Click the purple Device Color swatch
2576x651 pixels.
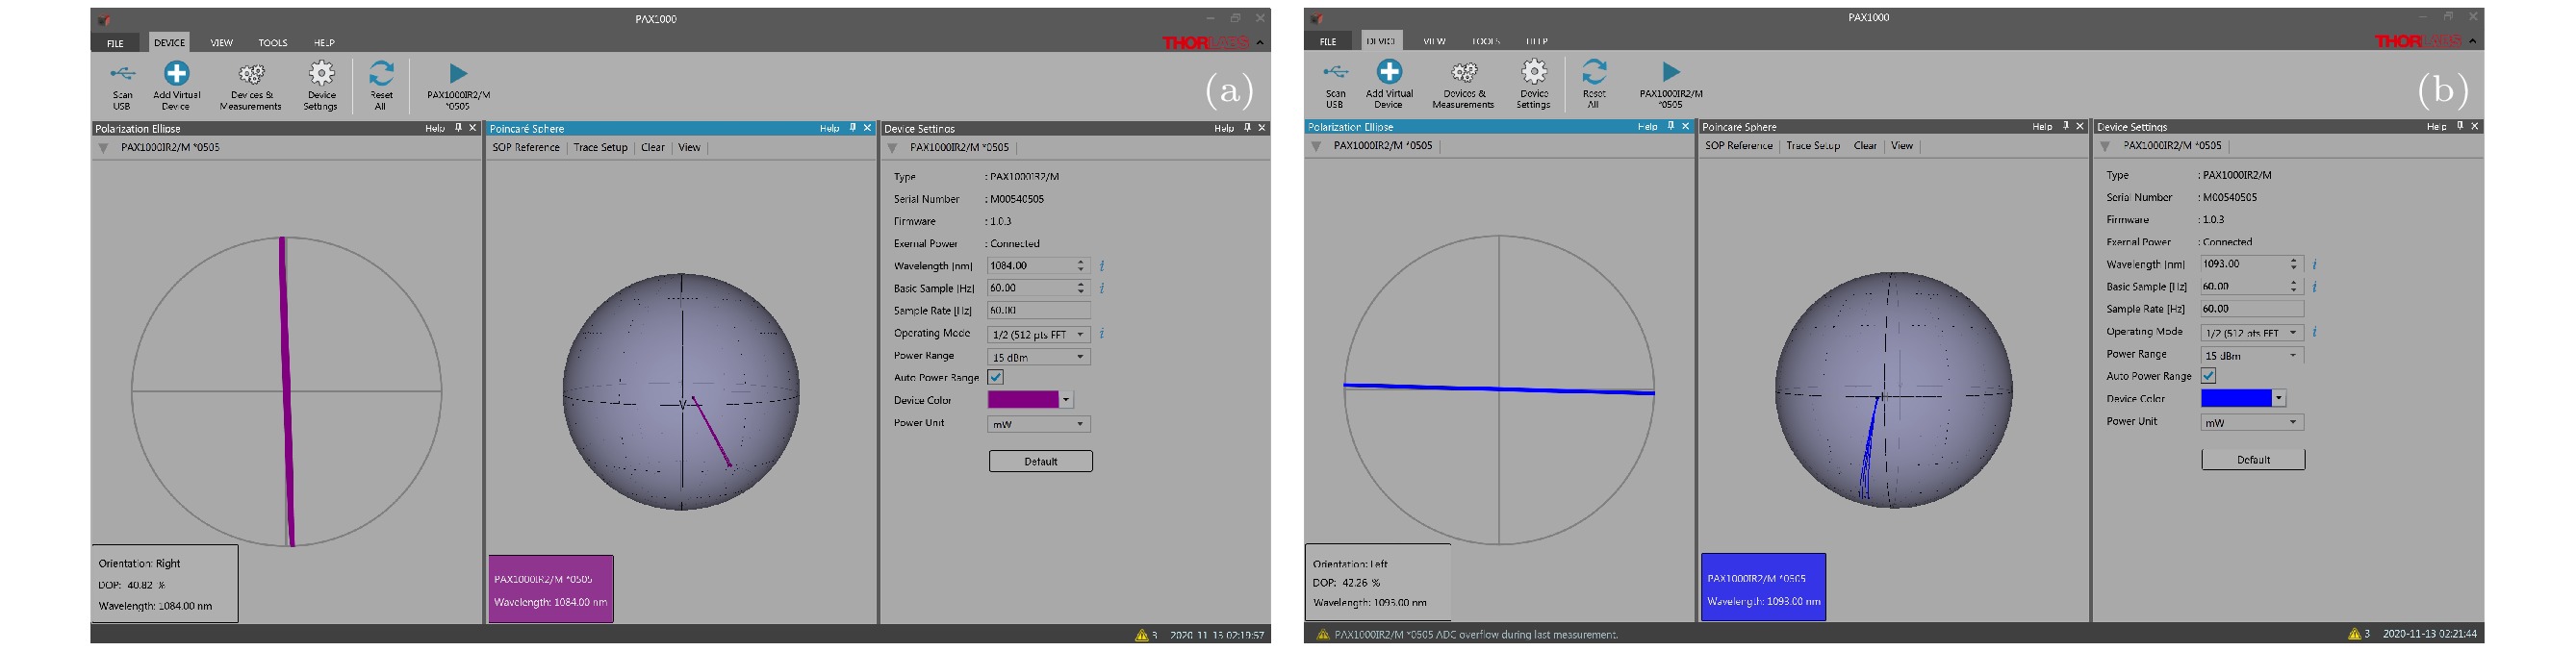pos(1023,400)
